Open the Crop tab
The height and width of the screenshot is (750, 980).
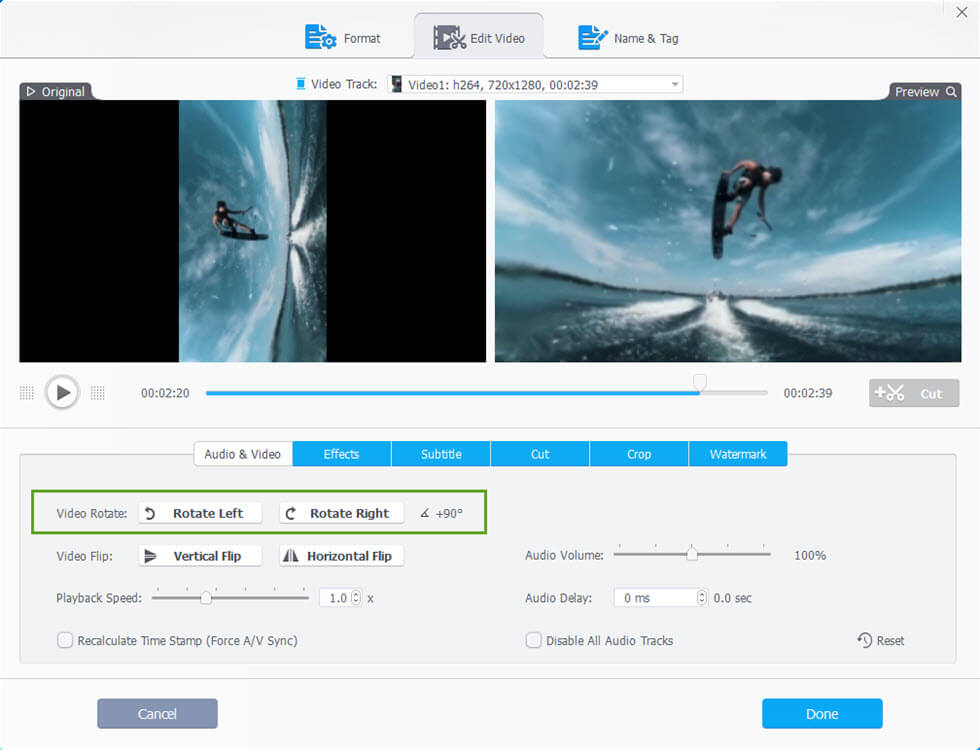click(x=639, y=454)
